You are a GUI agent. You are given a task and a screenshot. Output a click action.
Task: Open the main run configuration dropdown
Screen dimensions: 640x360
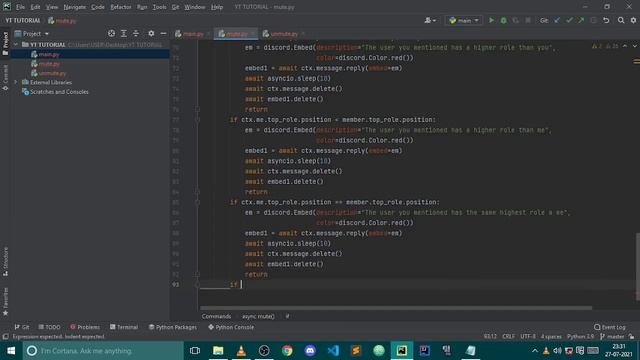(464, 20)
